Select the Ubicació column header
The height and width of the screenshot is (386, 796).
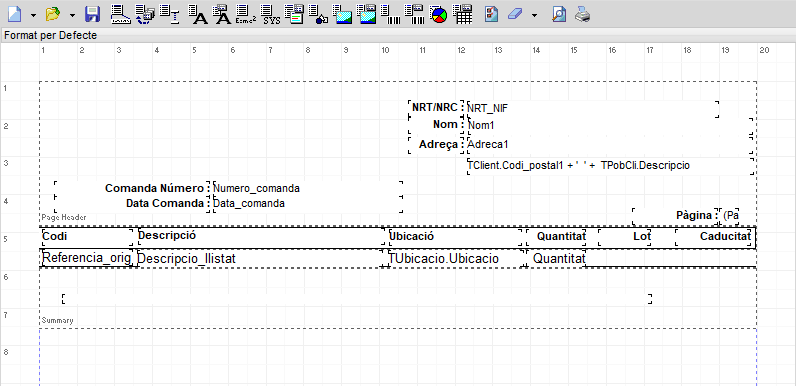click(455, 237)
